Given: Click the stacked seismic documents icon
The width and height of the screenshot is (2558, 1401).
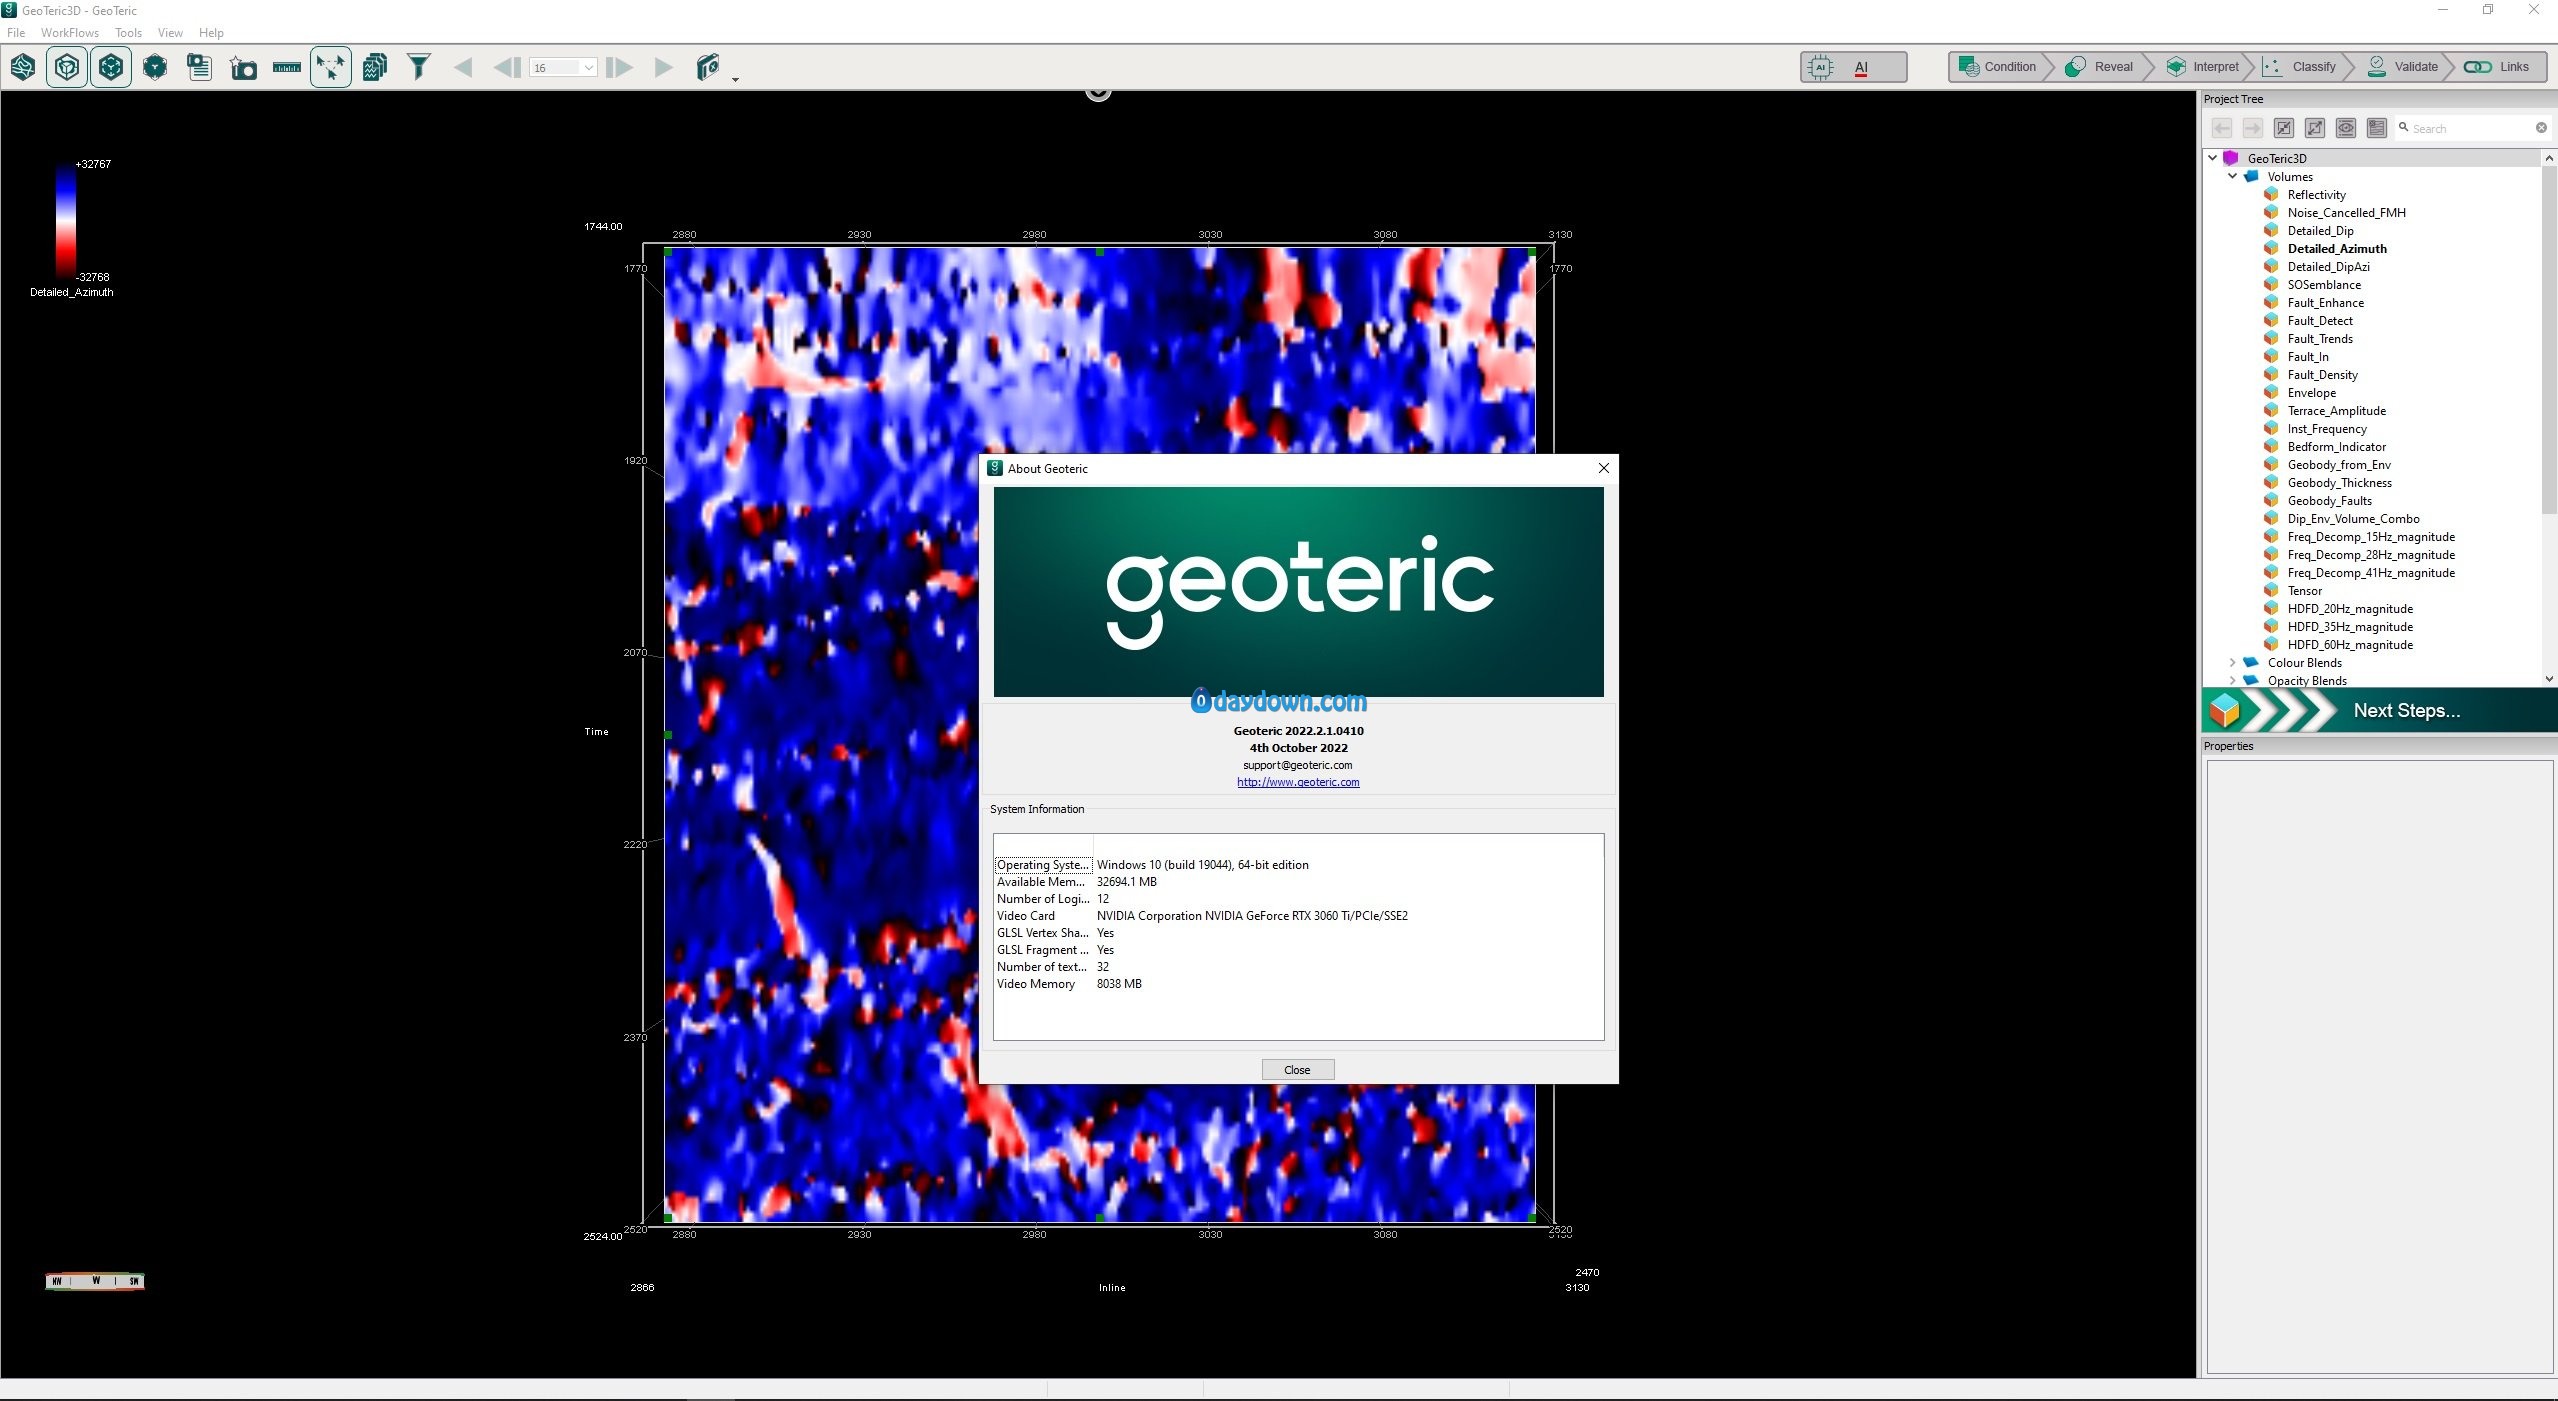Looking at the screenshot, I should (375, 67).
